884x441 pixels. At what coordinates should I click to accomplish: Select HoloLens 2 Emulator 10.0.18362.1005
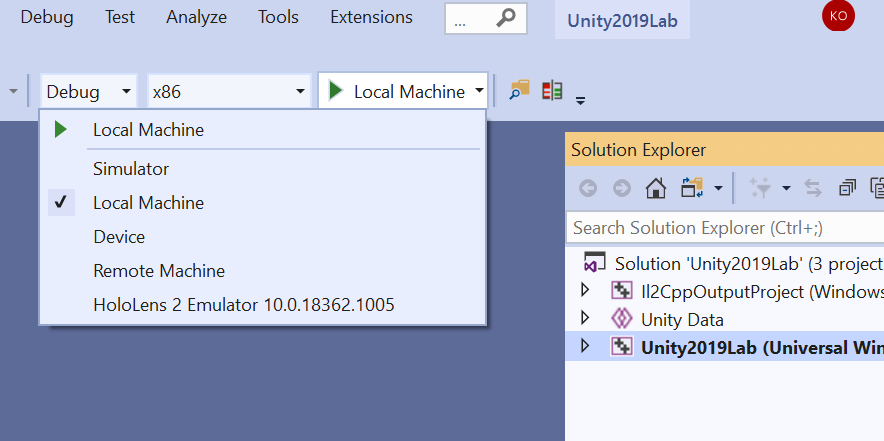tap(263, 305)
